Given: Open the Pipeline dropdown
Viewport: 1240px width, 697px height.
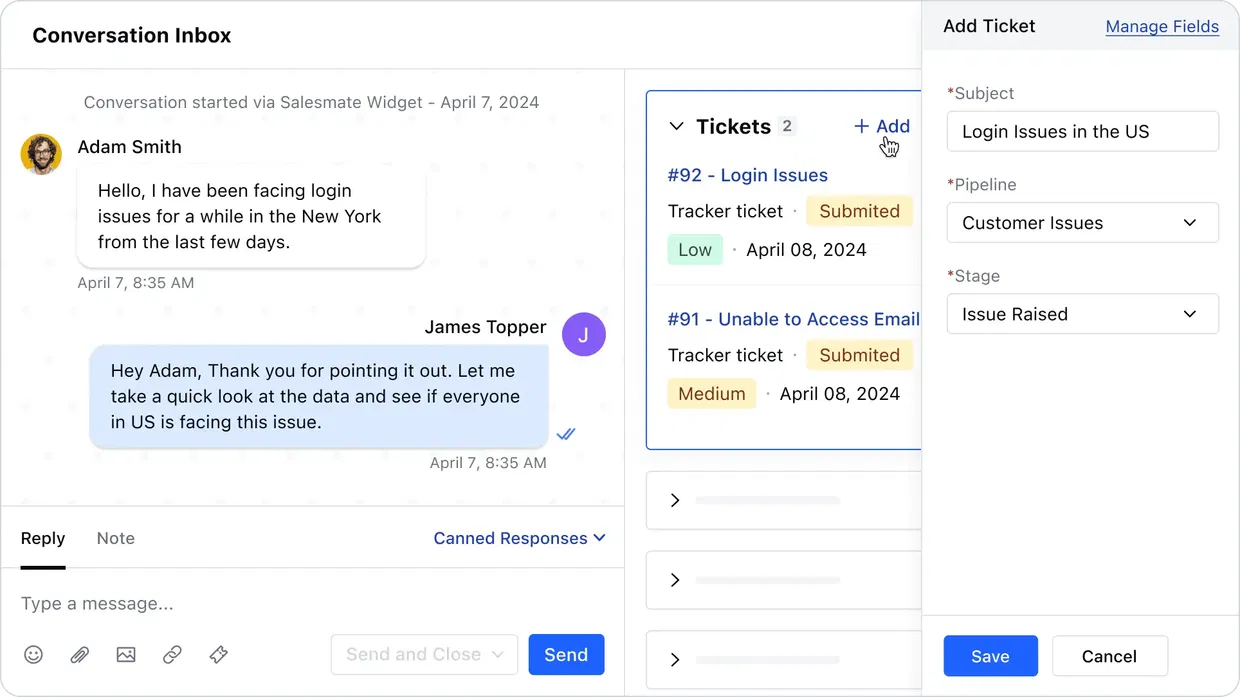Looking at the screenshot, I should [x=1082, y=222].
